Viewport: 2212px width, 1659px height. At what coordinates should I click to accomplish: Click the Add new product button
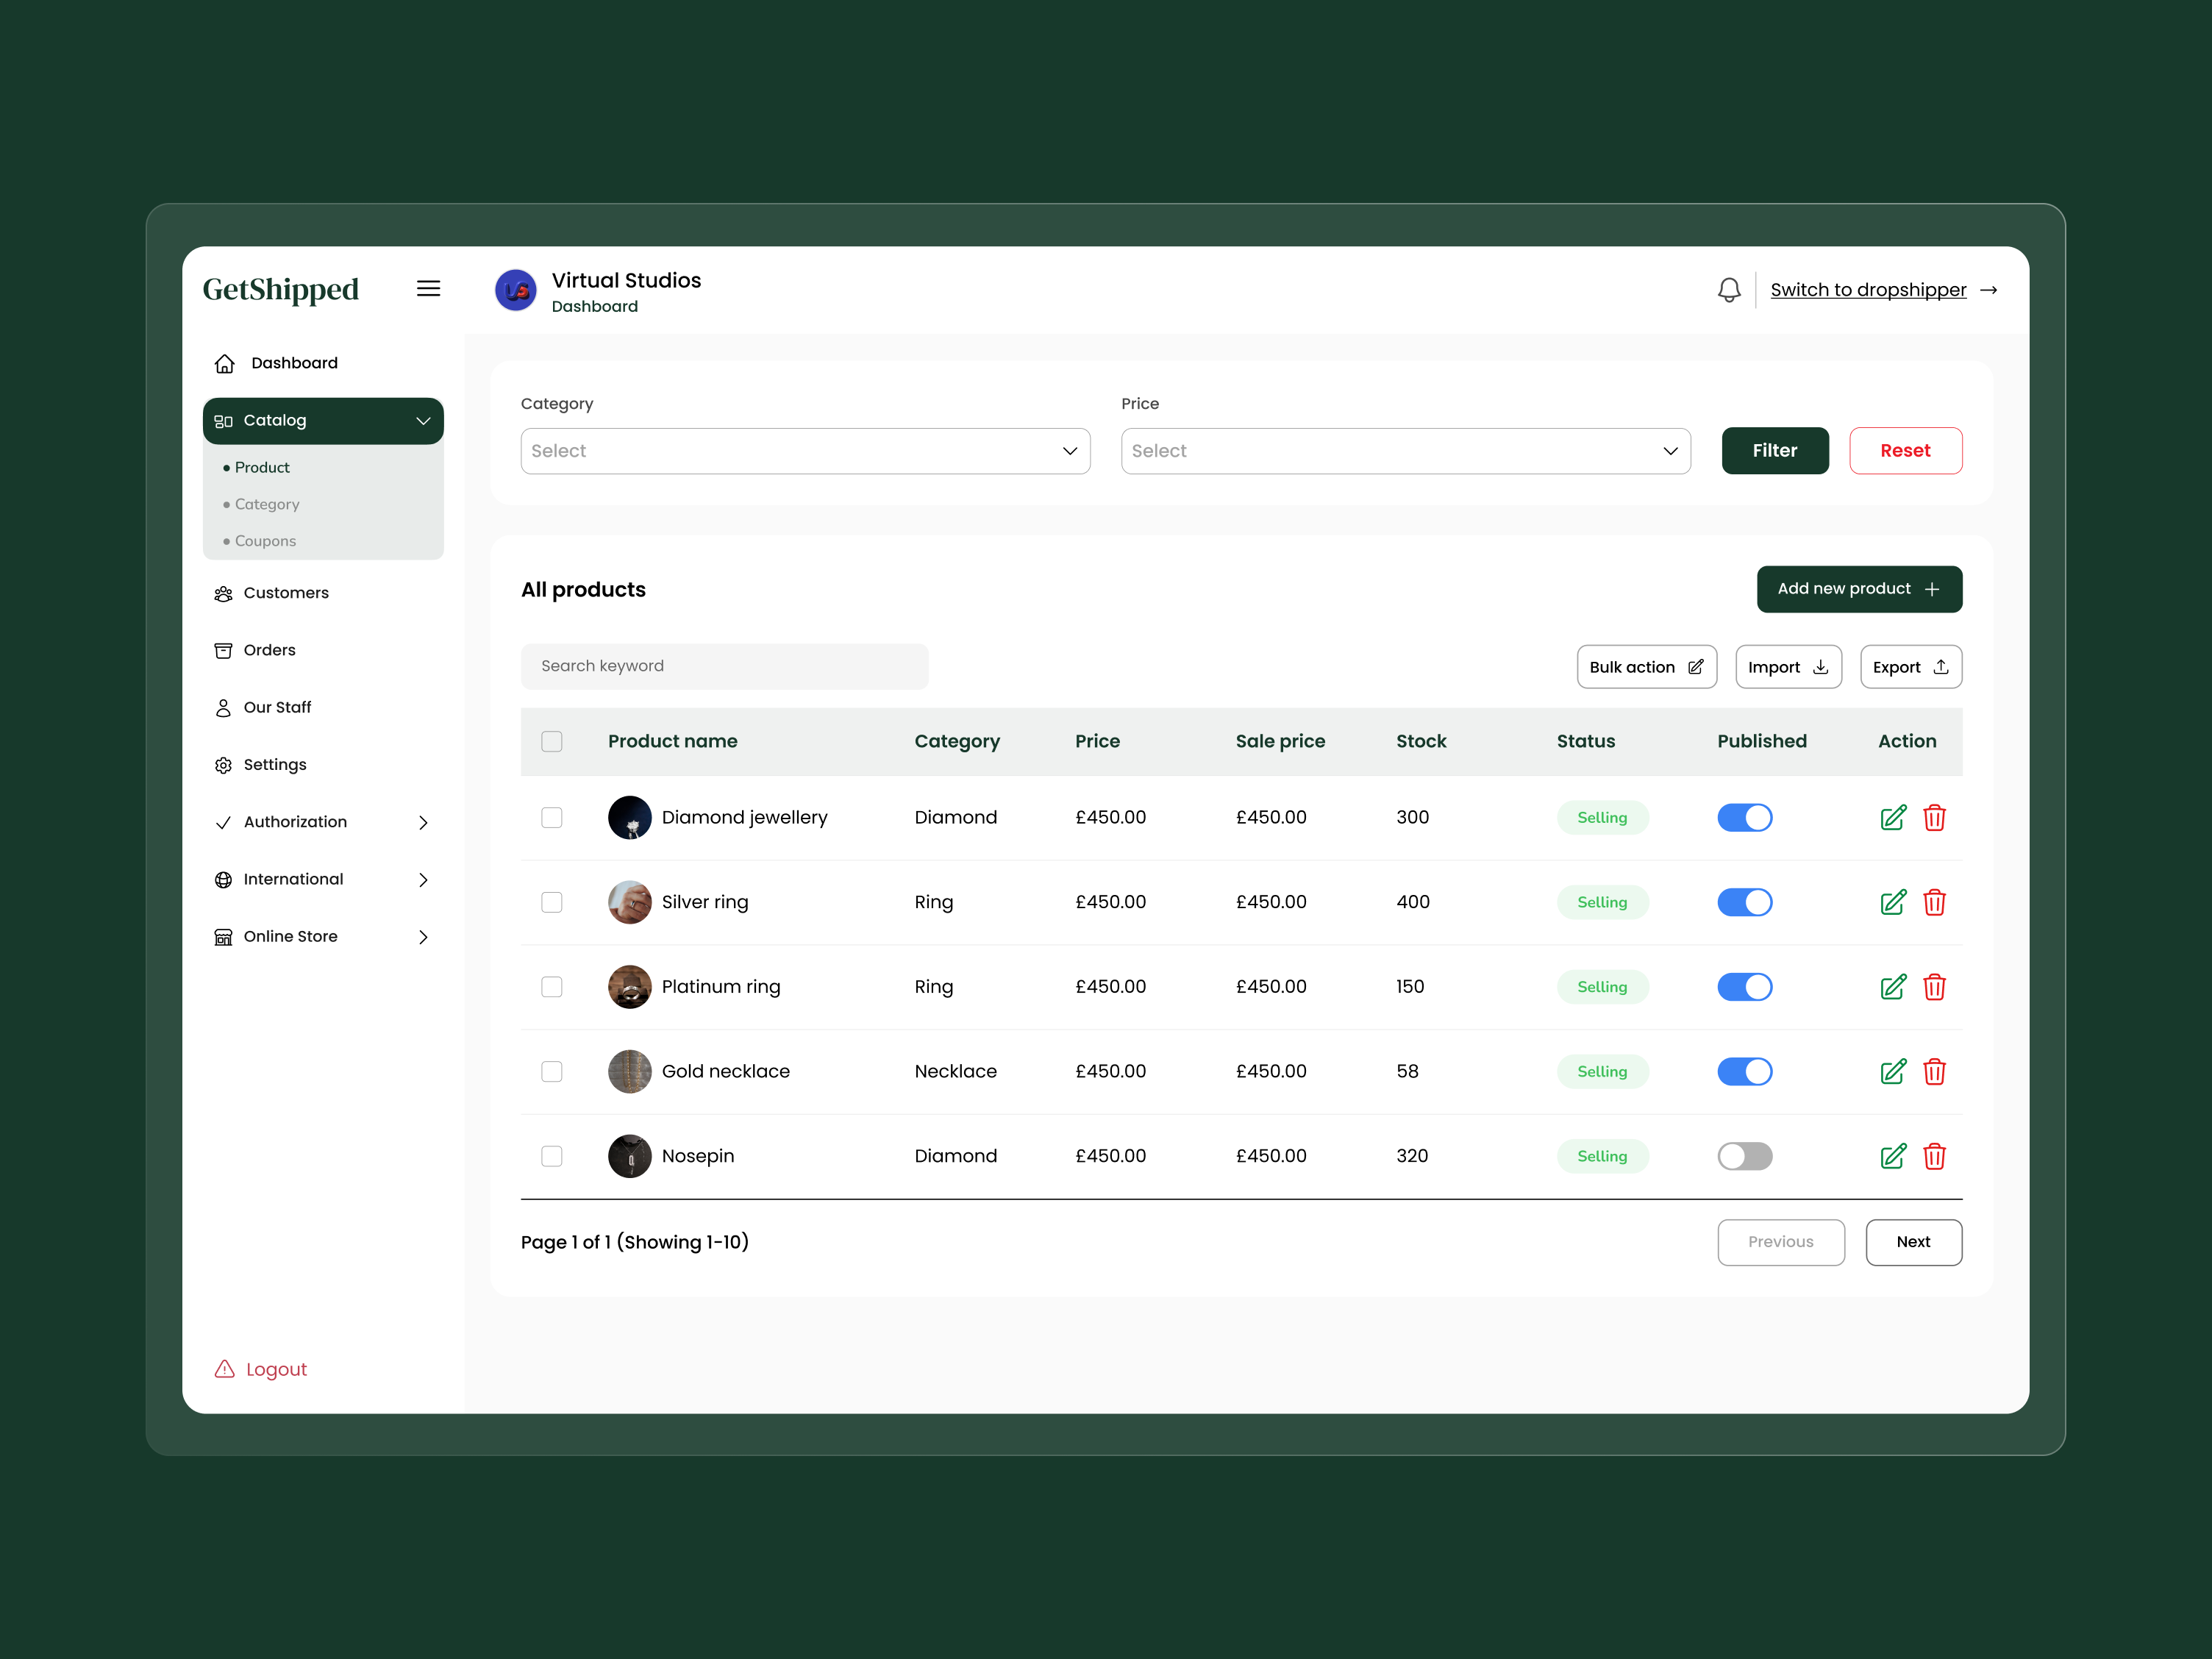click(x=1858, y=589)
